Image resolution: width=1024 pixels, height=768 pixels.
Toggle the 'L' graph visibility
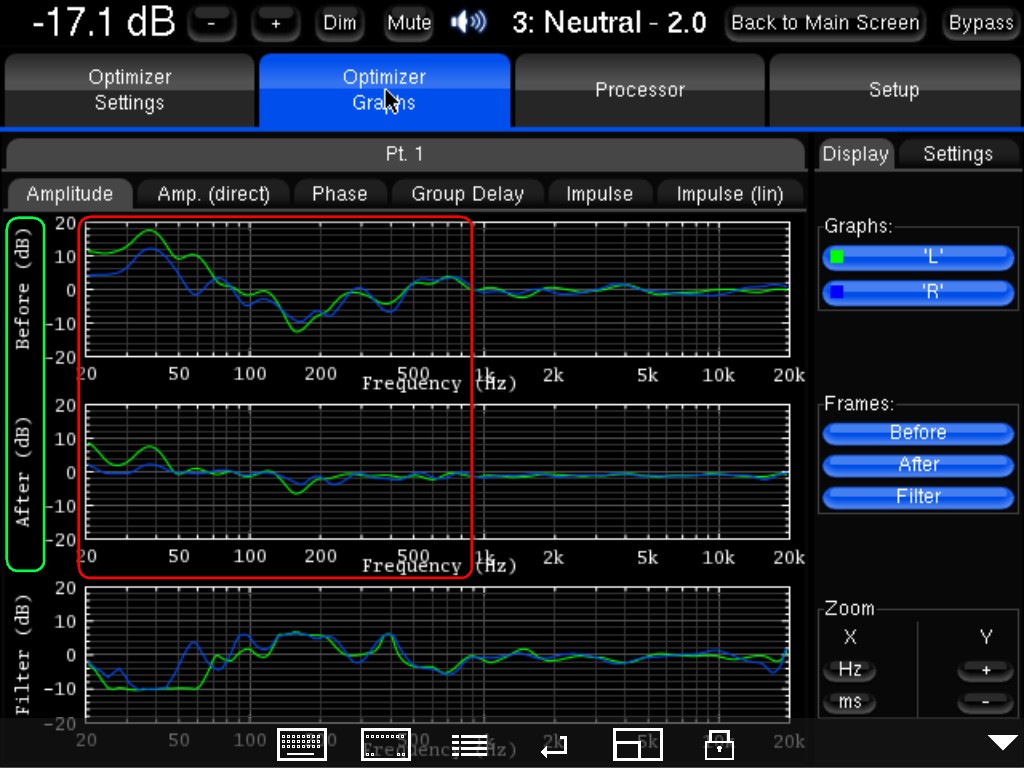918,257
